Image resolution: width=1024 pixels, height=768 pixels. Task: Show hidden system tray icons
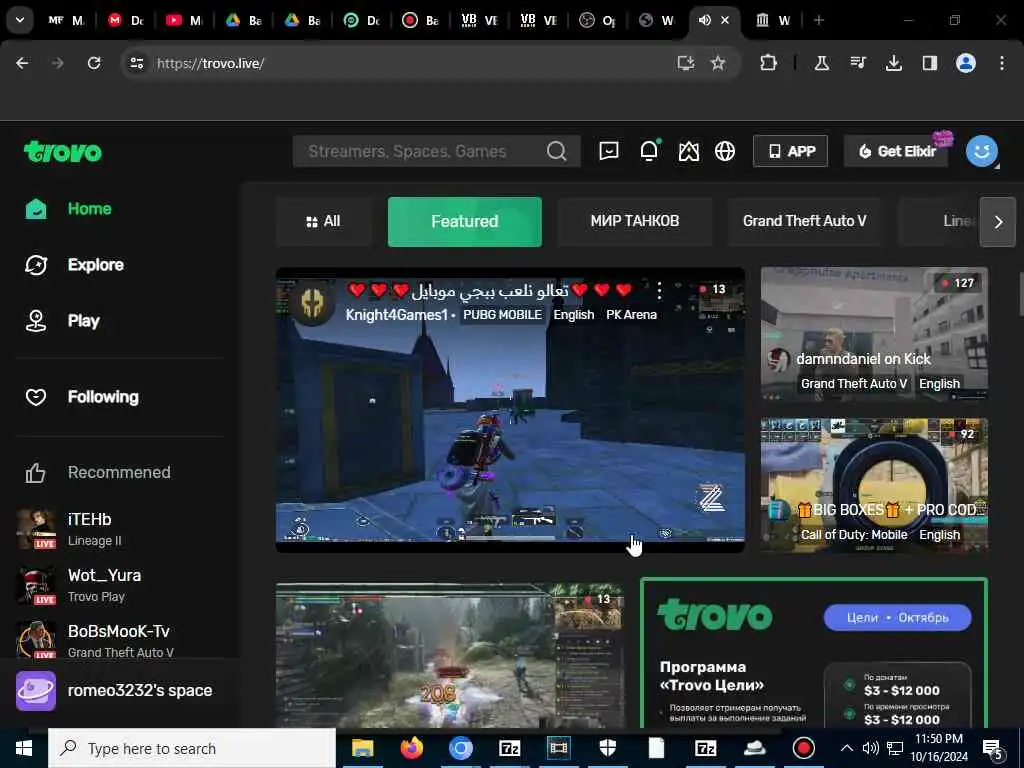[846, 748]
